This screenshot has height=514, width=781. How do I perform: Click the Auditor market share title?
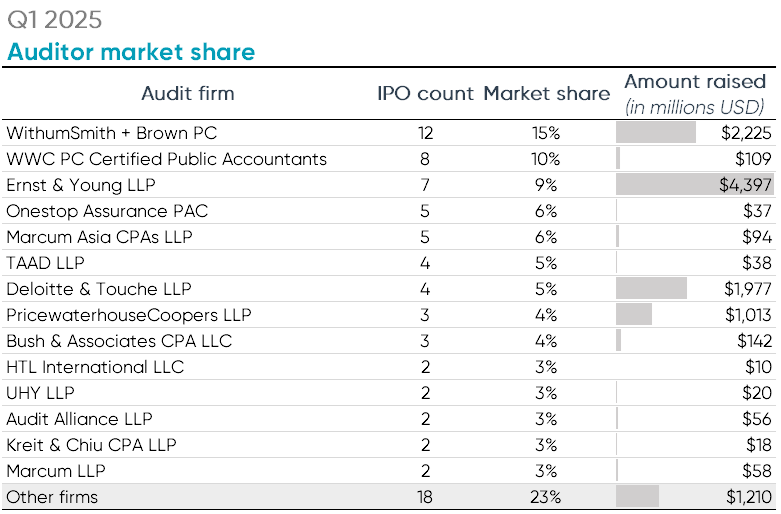(x=131, y=52)
